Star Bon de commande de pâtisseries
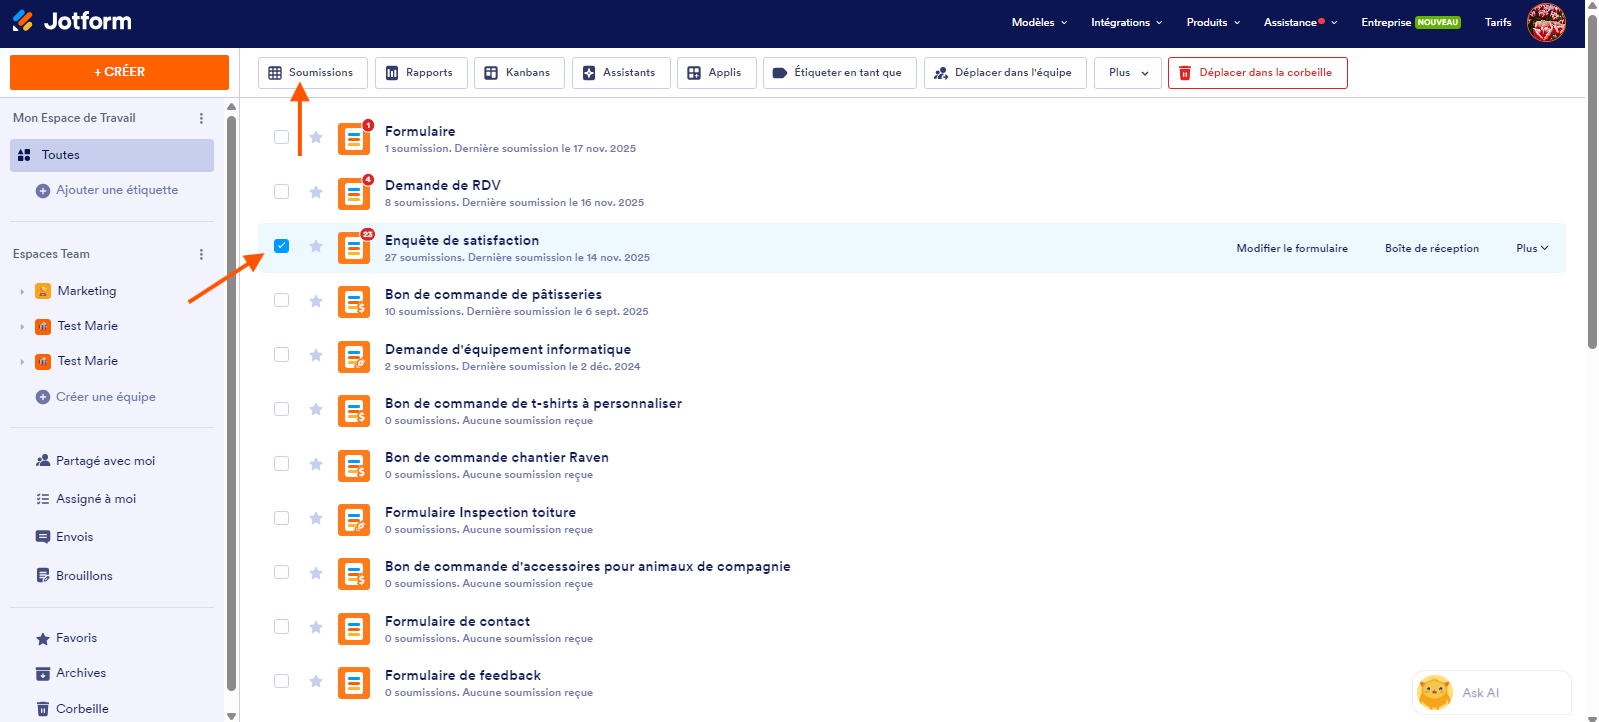Screen dimensions: 1599x722 point(316,301)
